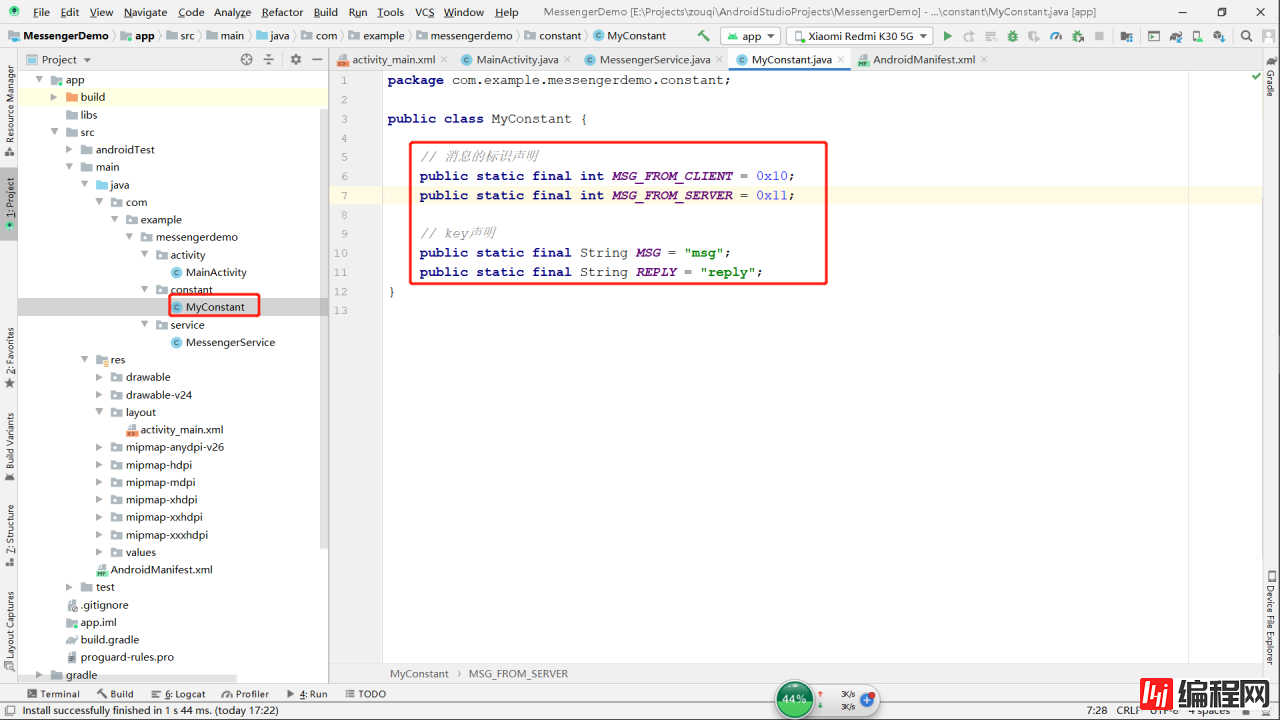Click Apply Changes and Restart Activity icon

click(x=969, y=36)
